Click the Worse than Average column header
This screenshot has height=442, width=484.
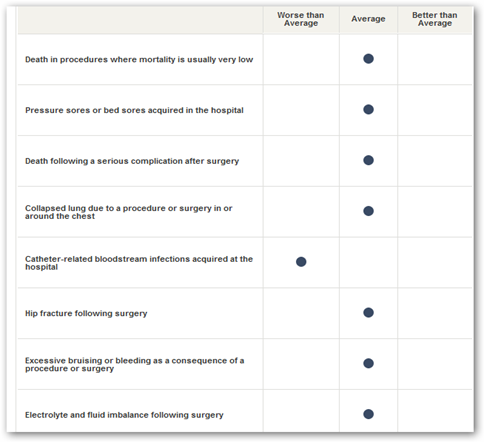[301, 19]
